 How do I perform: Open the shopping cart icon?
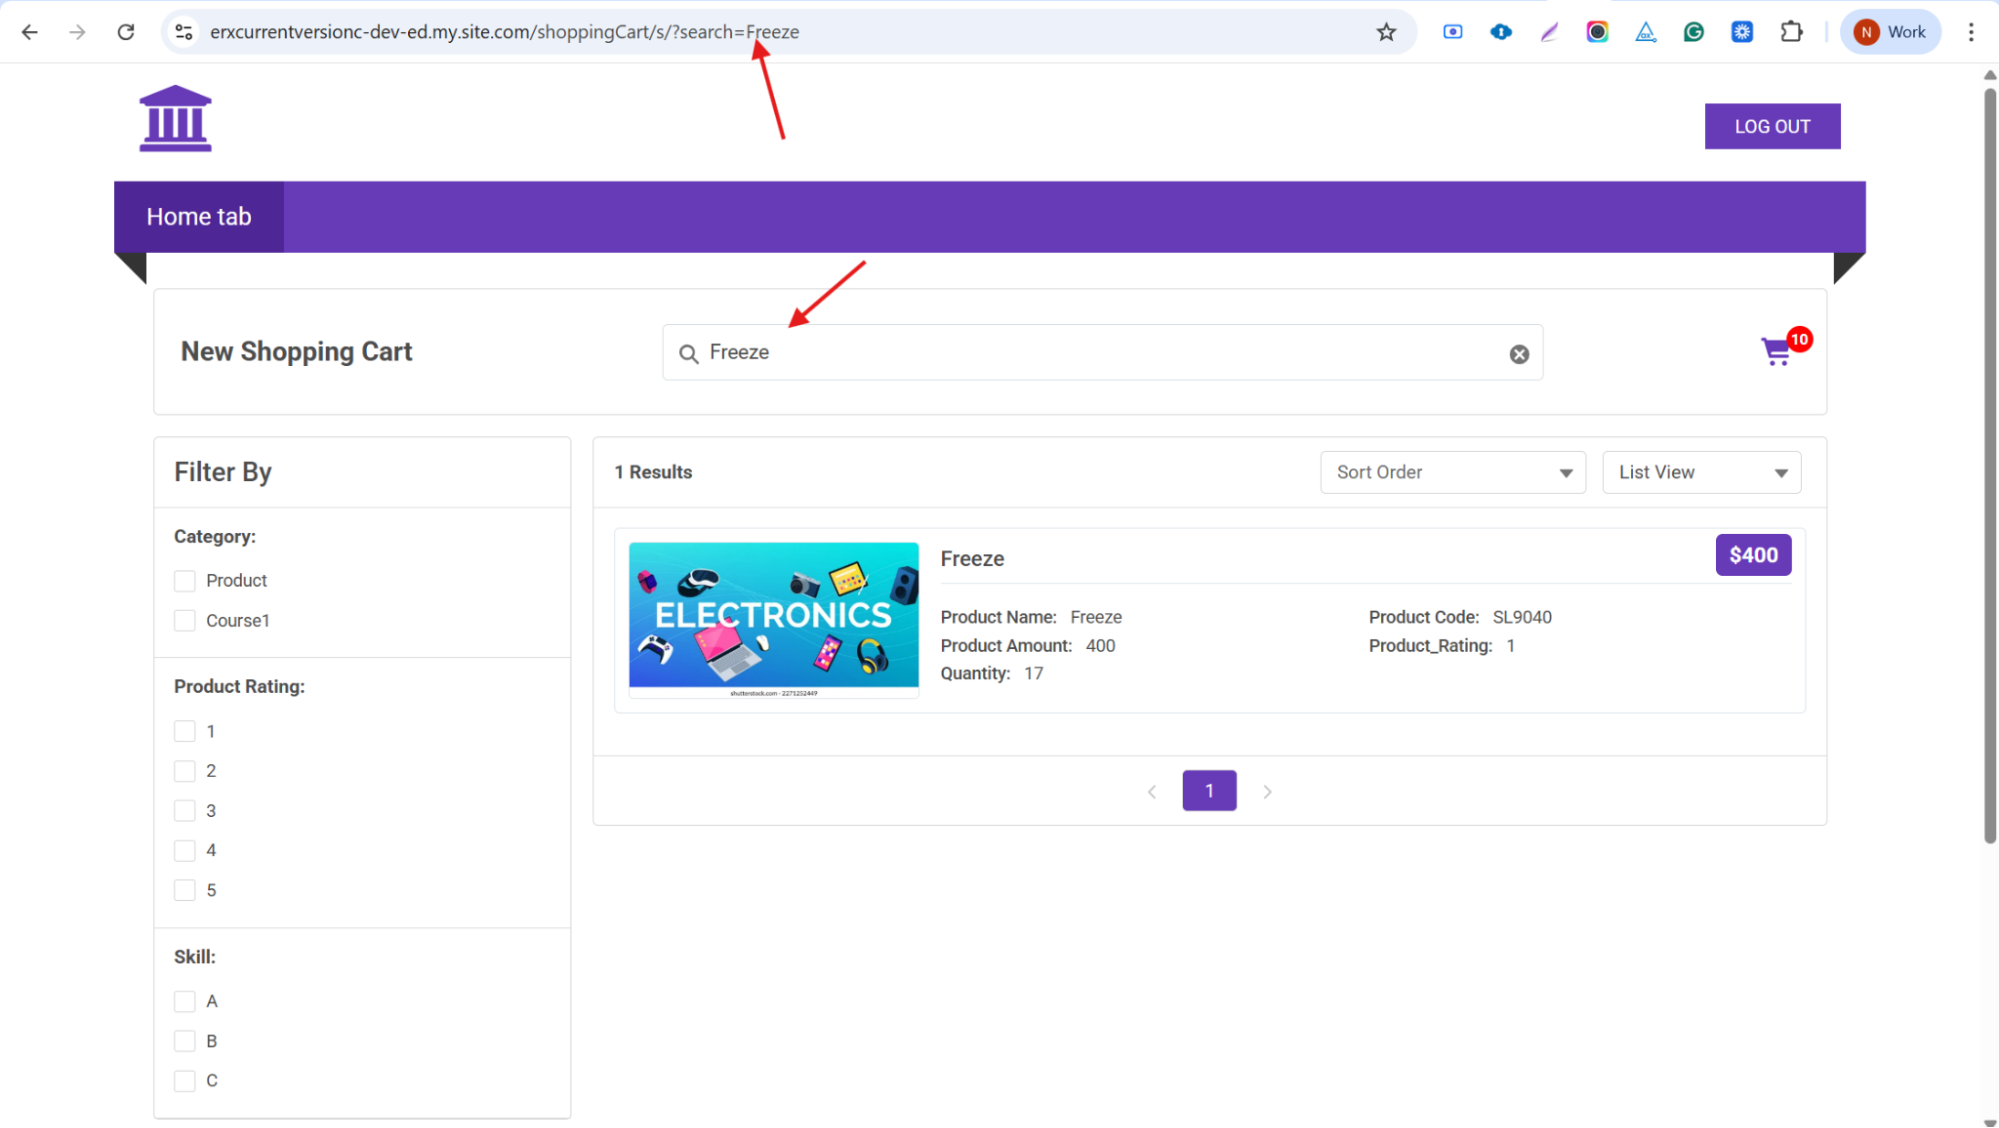click(x=1777, y=351)
